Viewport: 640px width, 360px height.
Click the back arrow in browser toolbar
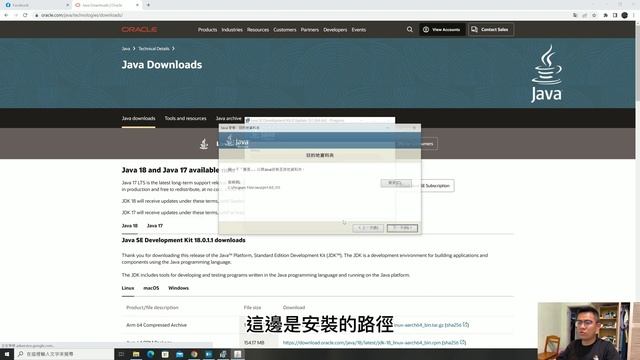(6, 15)
